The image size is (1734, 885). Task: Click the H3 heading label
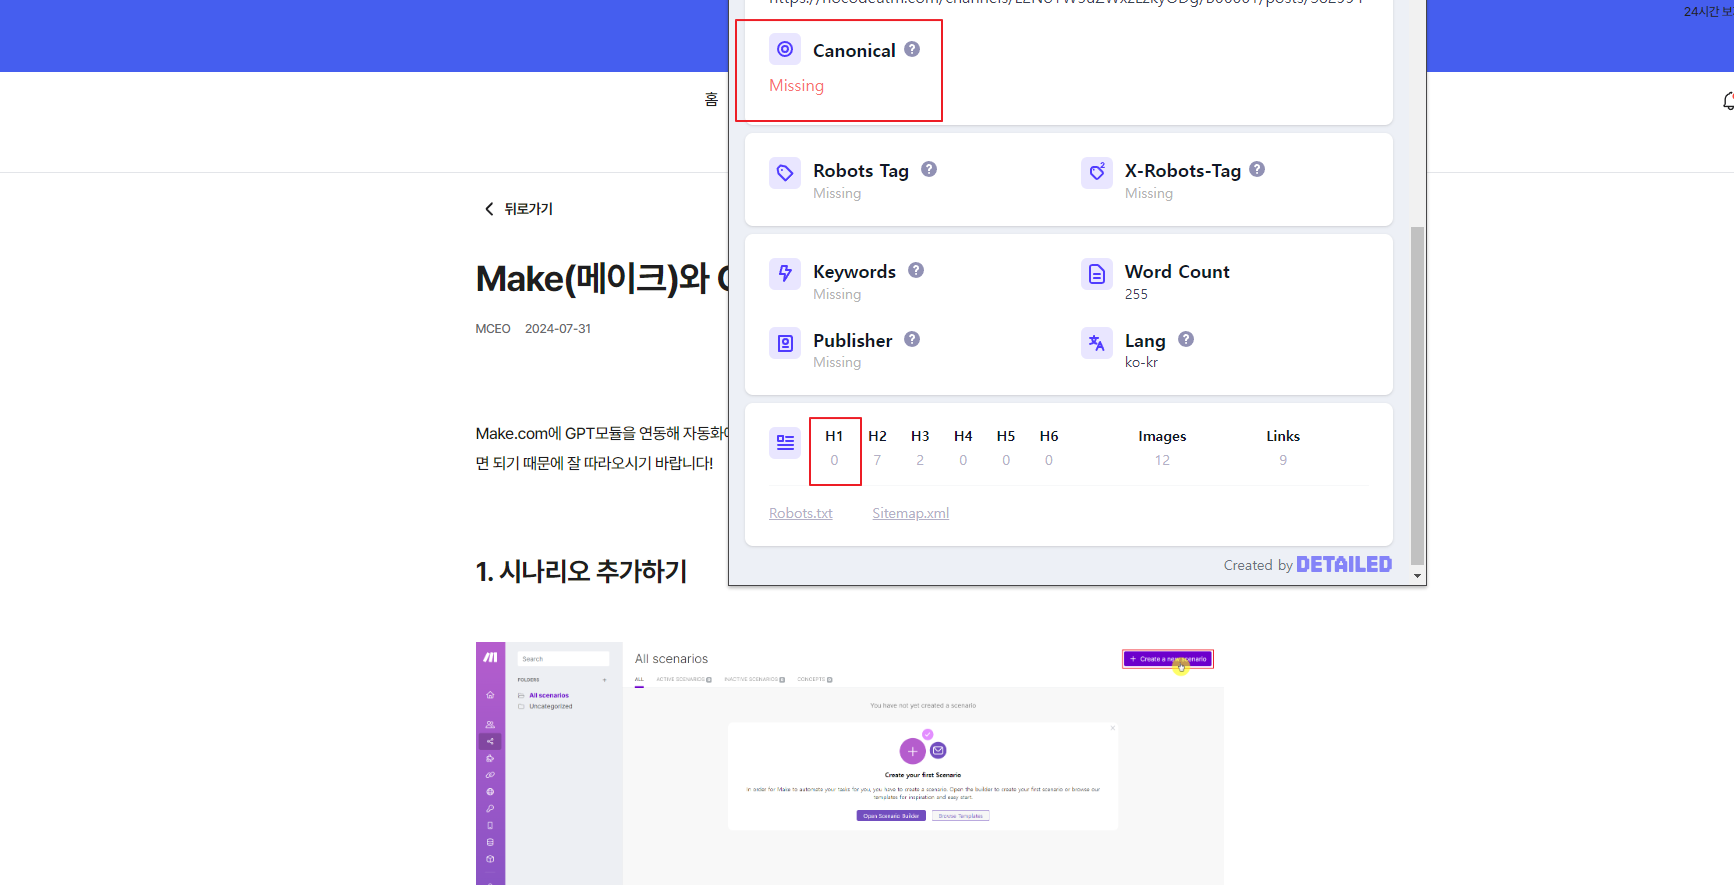920,436
